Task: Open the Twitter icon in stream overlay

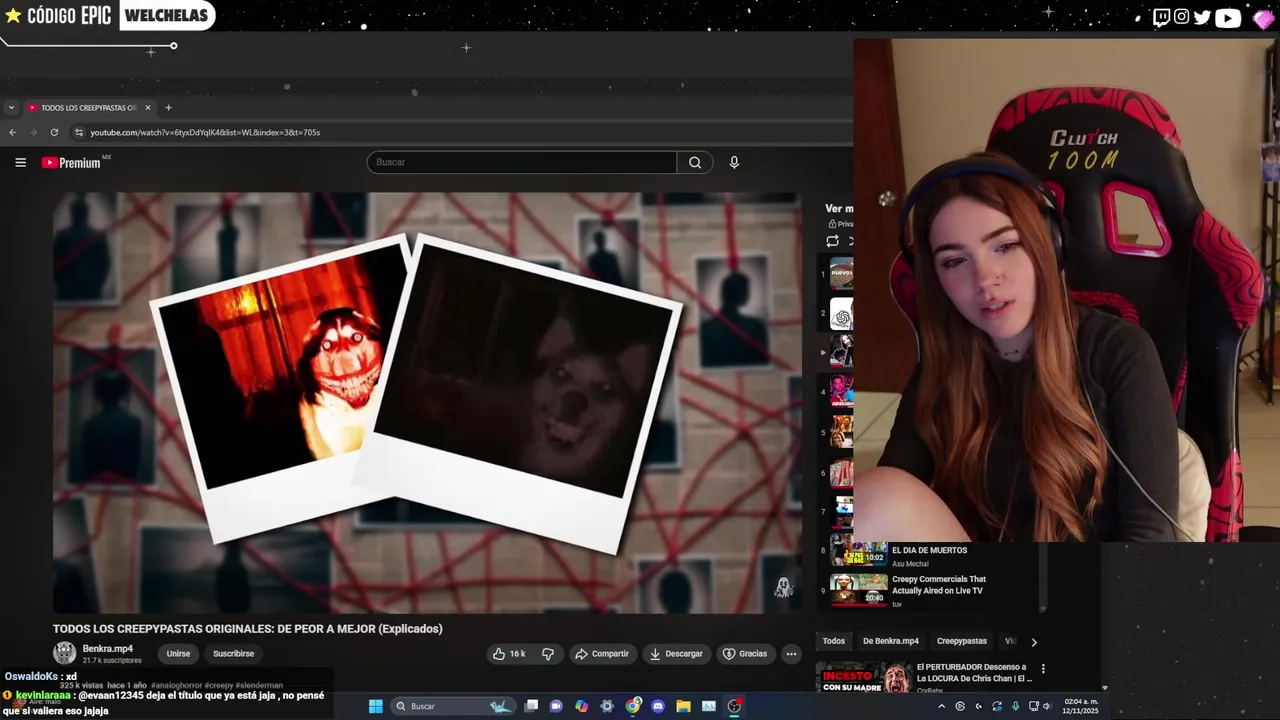Action: point(1202,17)
